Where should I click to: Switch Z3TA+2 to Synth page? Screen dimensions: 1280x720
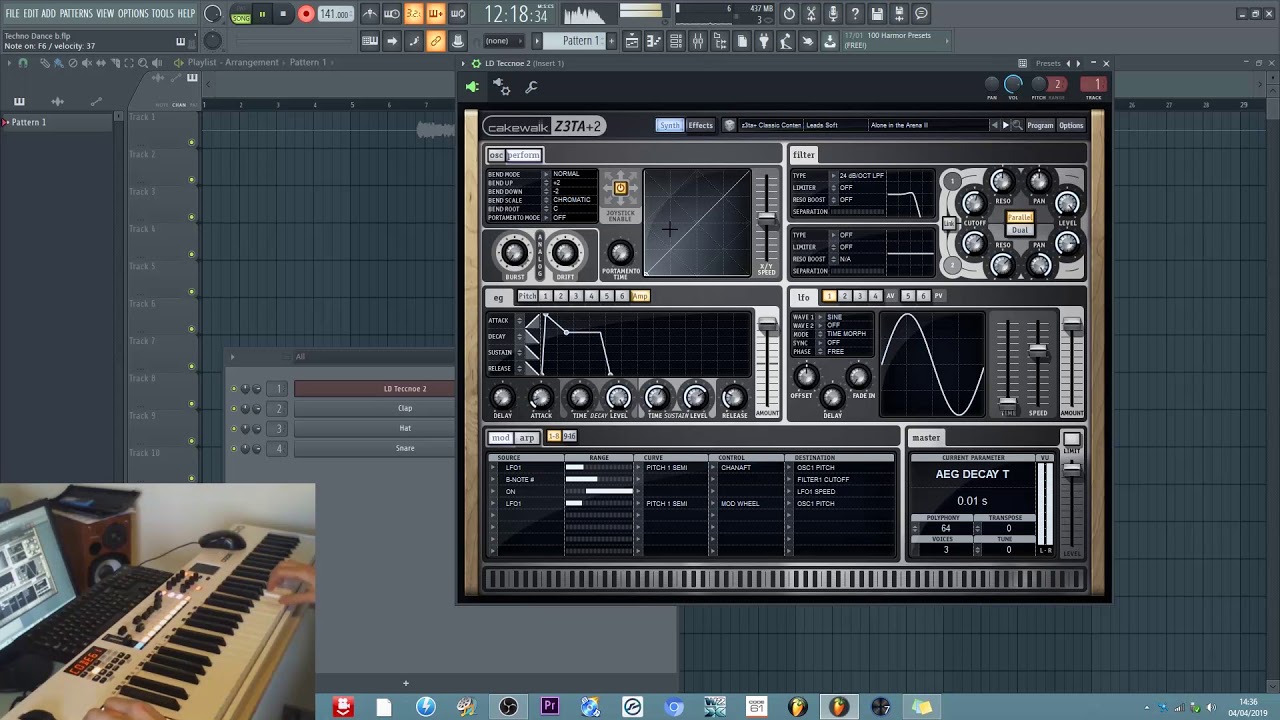669,125
